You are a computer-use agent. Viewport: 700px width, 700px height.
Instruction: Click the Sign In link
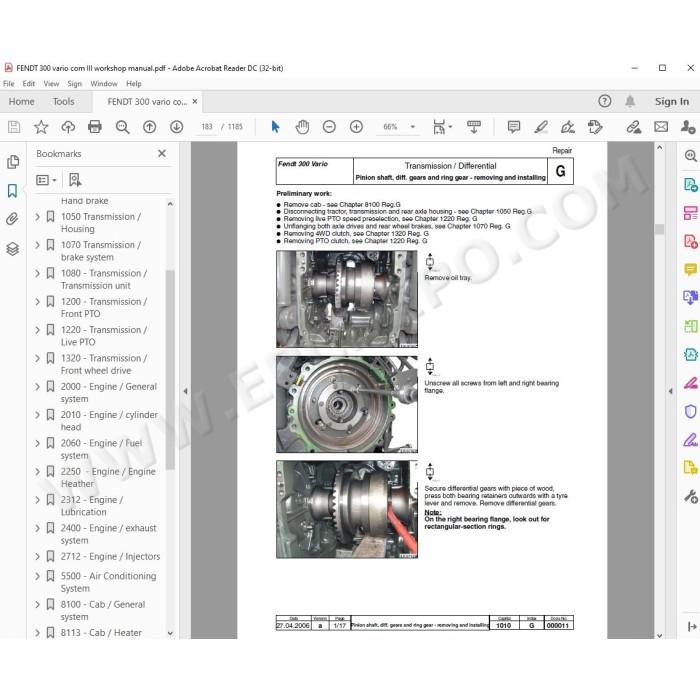pos(672,102)
